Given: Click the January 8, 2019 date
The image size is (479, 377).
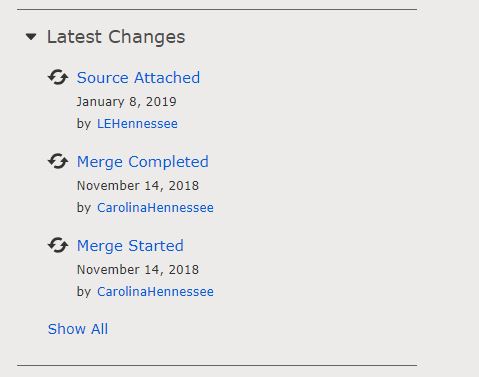Looking at the screenshot, I should pos(127,102).
